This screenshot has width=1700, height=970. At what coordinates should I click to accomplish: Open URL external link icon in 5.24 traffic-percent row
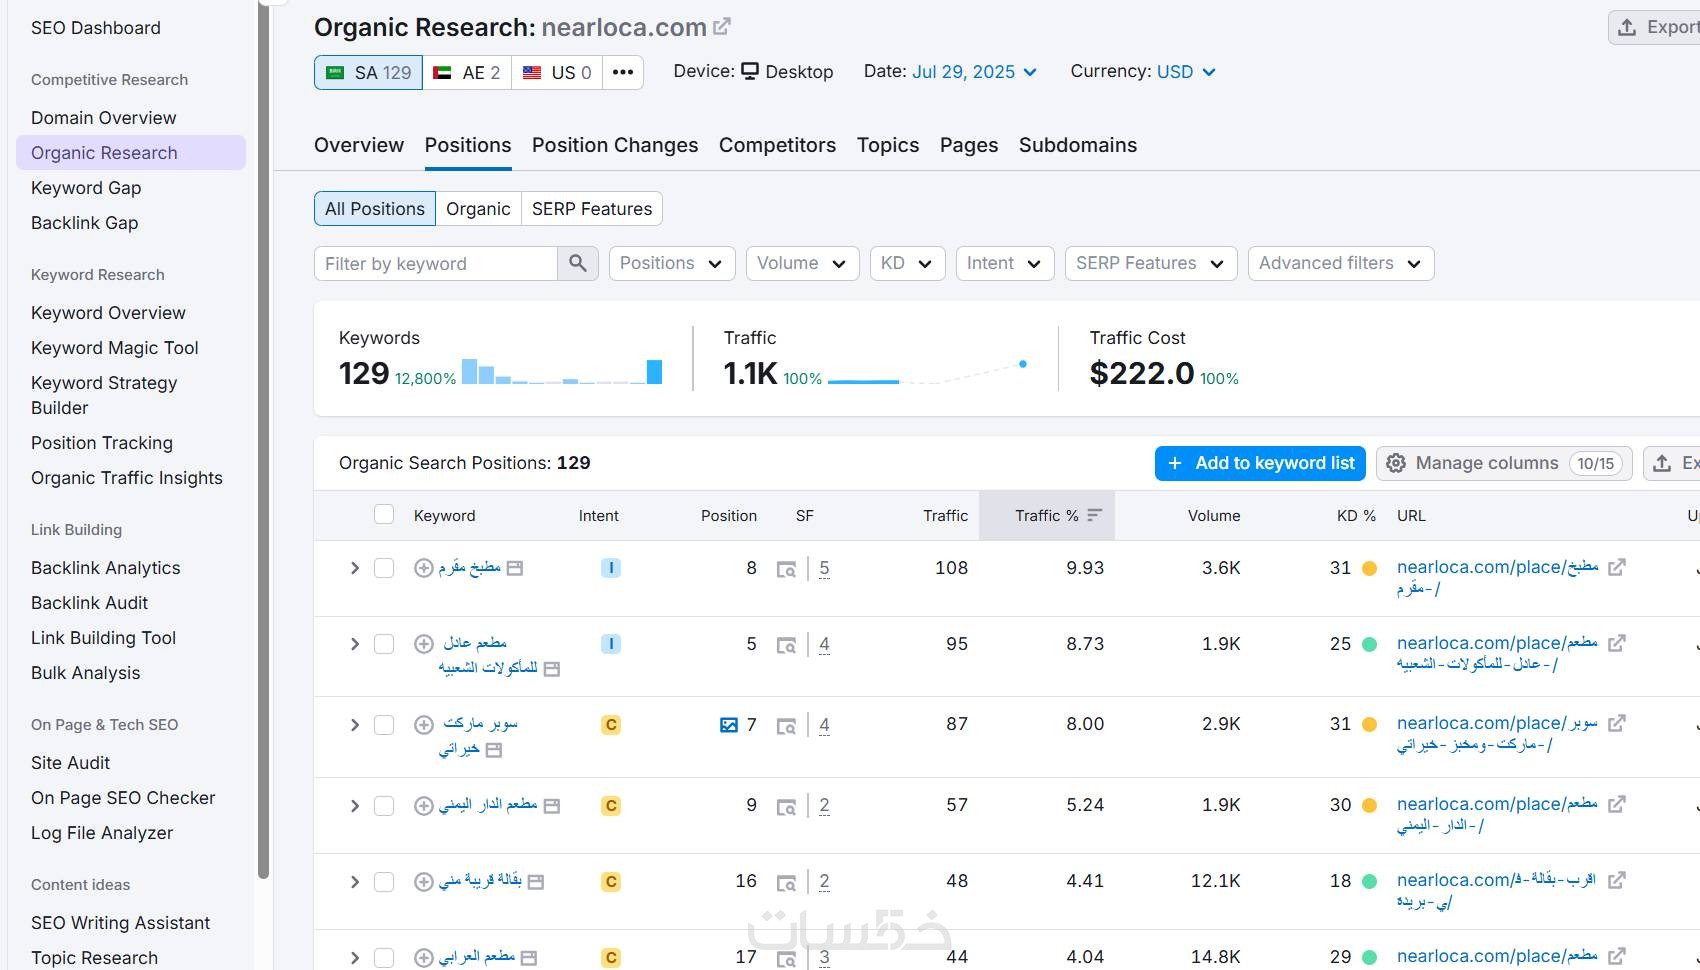(x=1617, y=804)
